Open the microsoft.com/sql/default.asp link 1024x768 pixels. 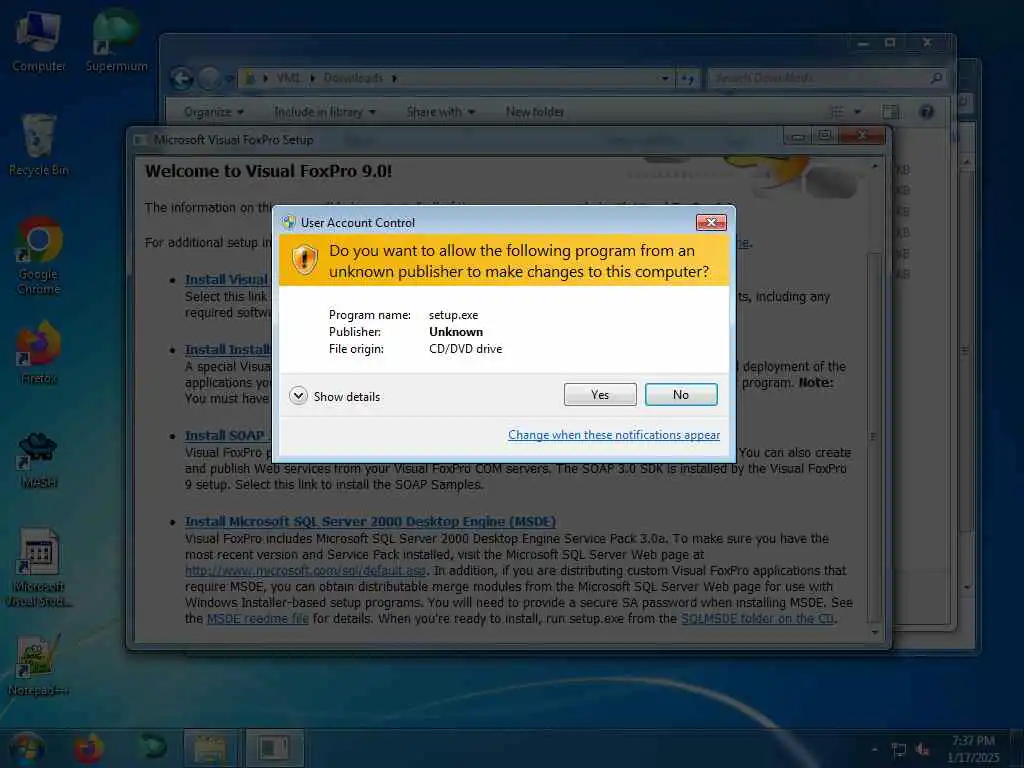[306, 571]
